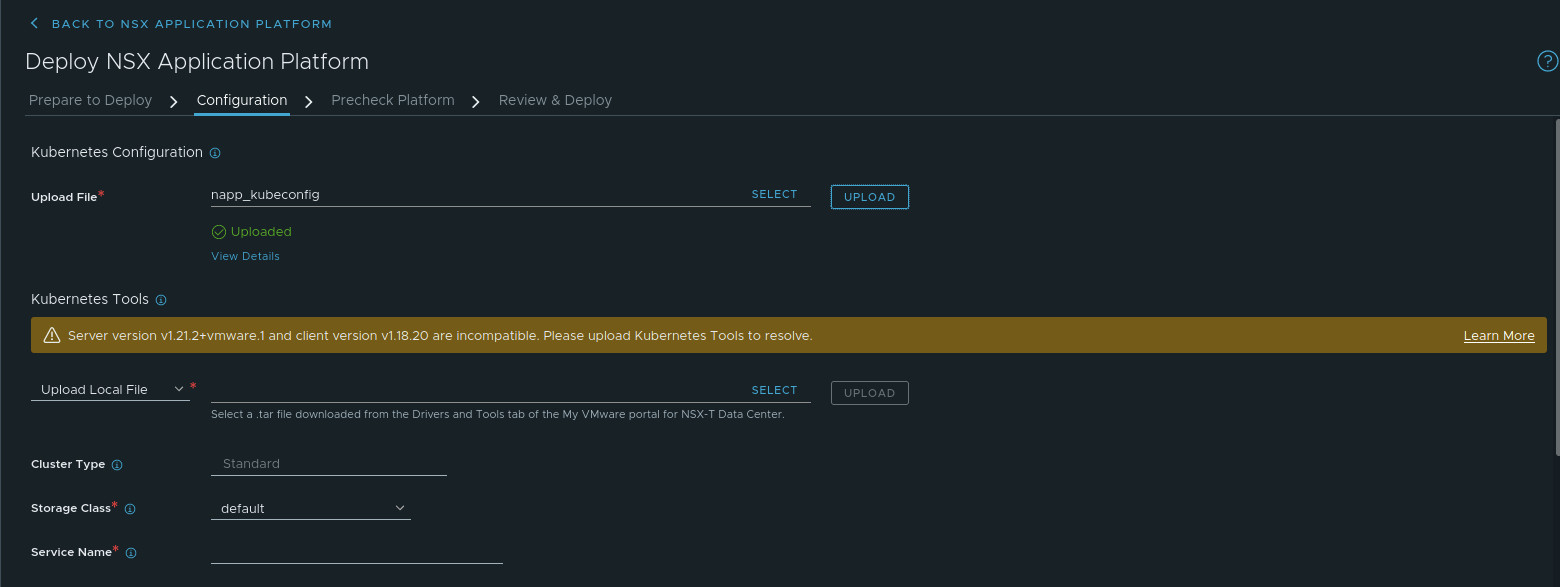Open the Upload Local File dropdown
The height and width of the screenshot is (587, 1560).
click(110, 390)
